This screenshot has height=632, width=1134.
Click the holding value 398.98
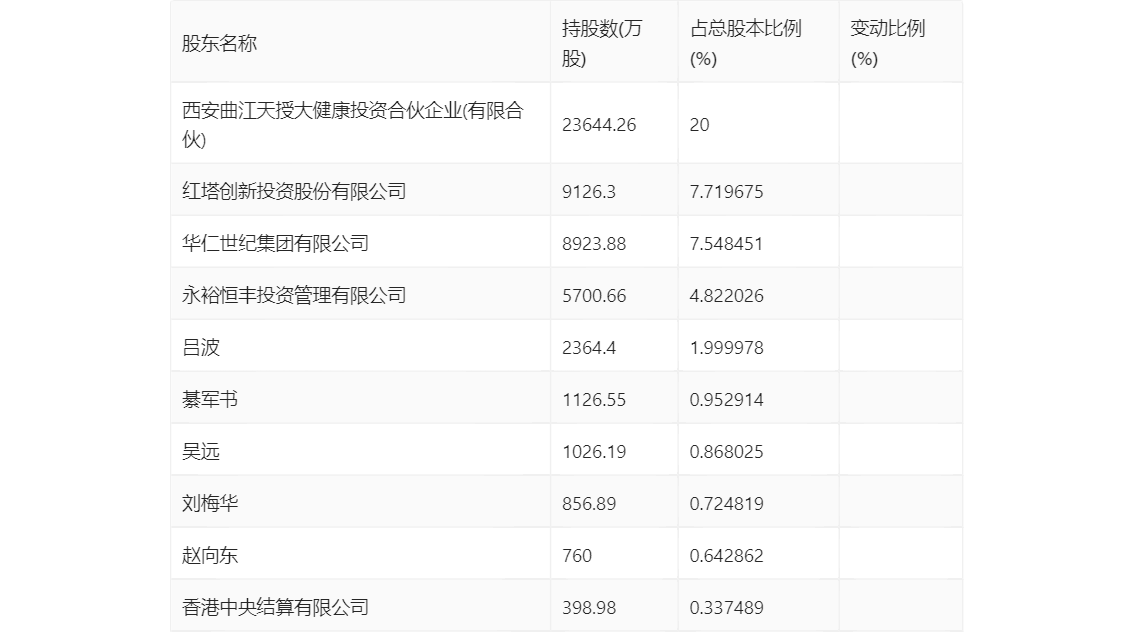tap(589, 608)
